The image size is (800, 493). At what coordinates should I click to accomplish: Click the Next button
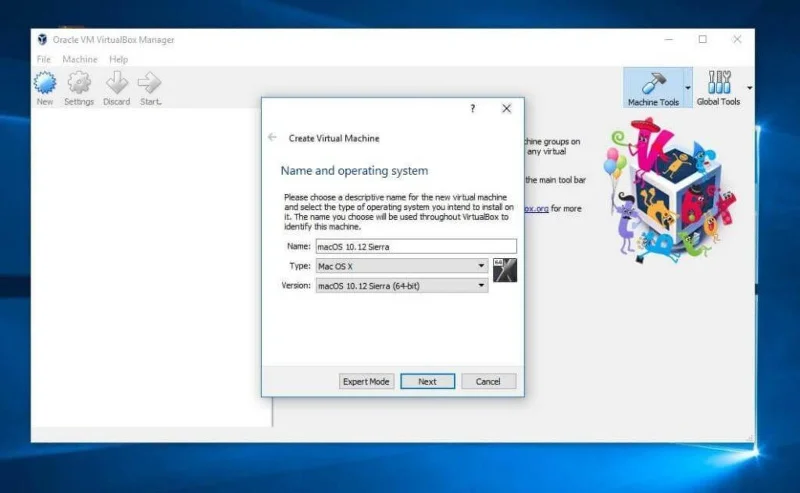pyautogui.click(x=427, y=381)
